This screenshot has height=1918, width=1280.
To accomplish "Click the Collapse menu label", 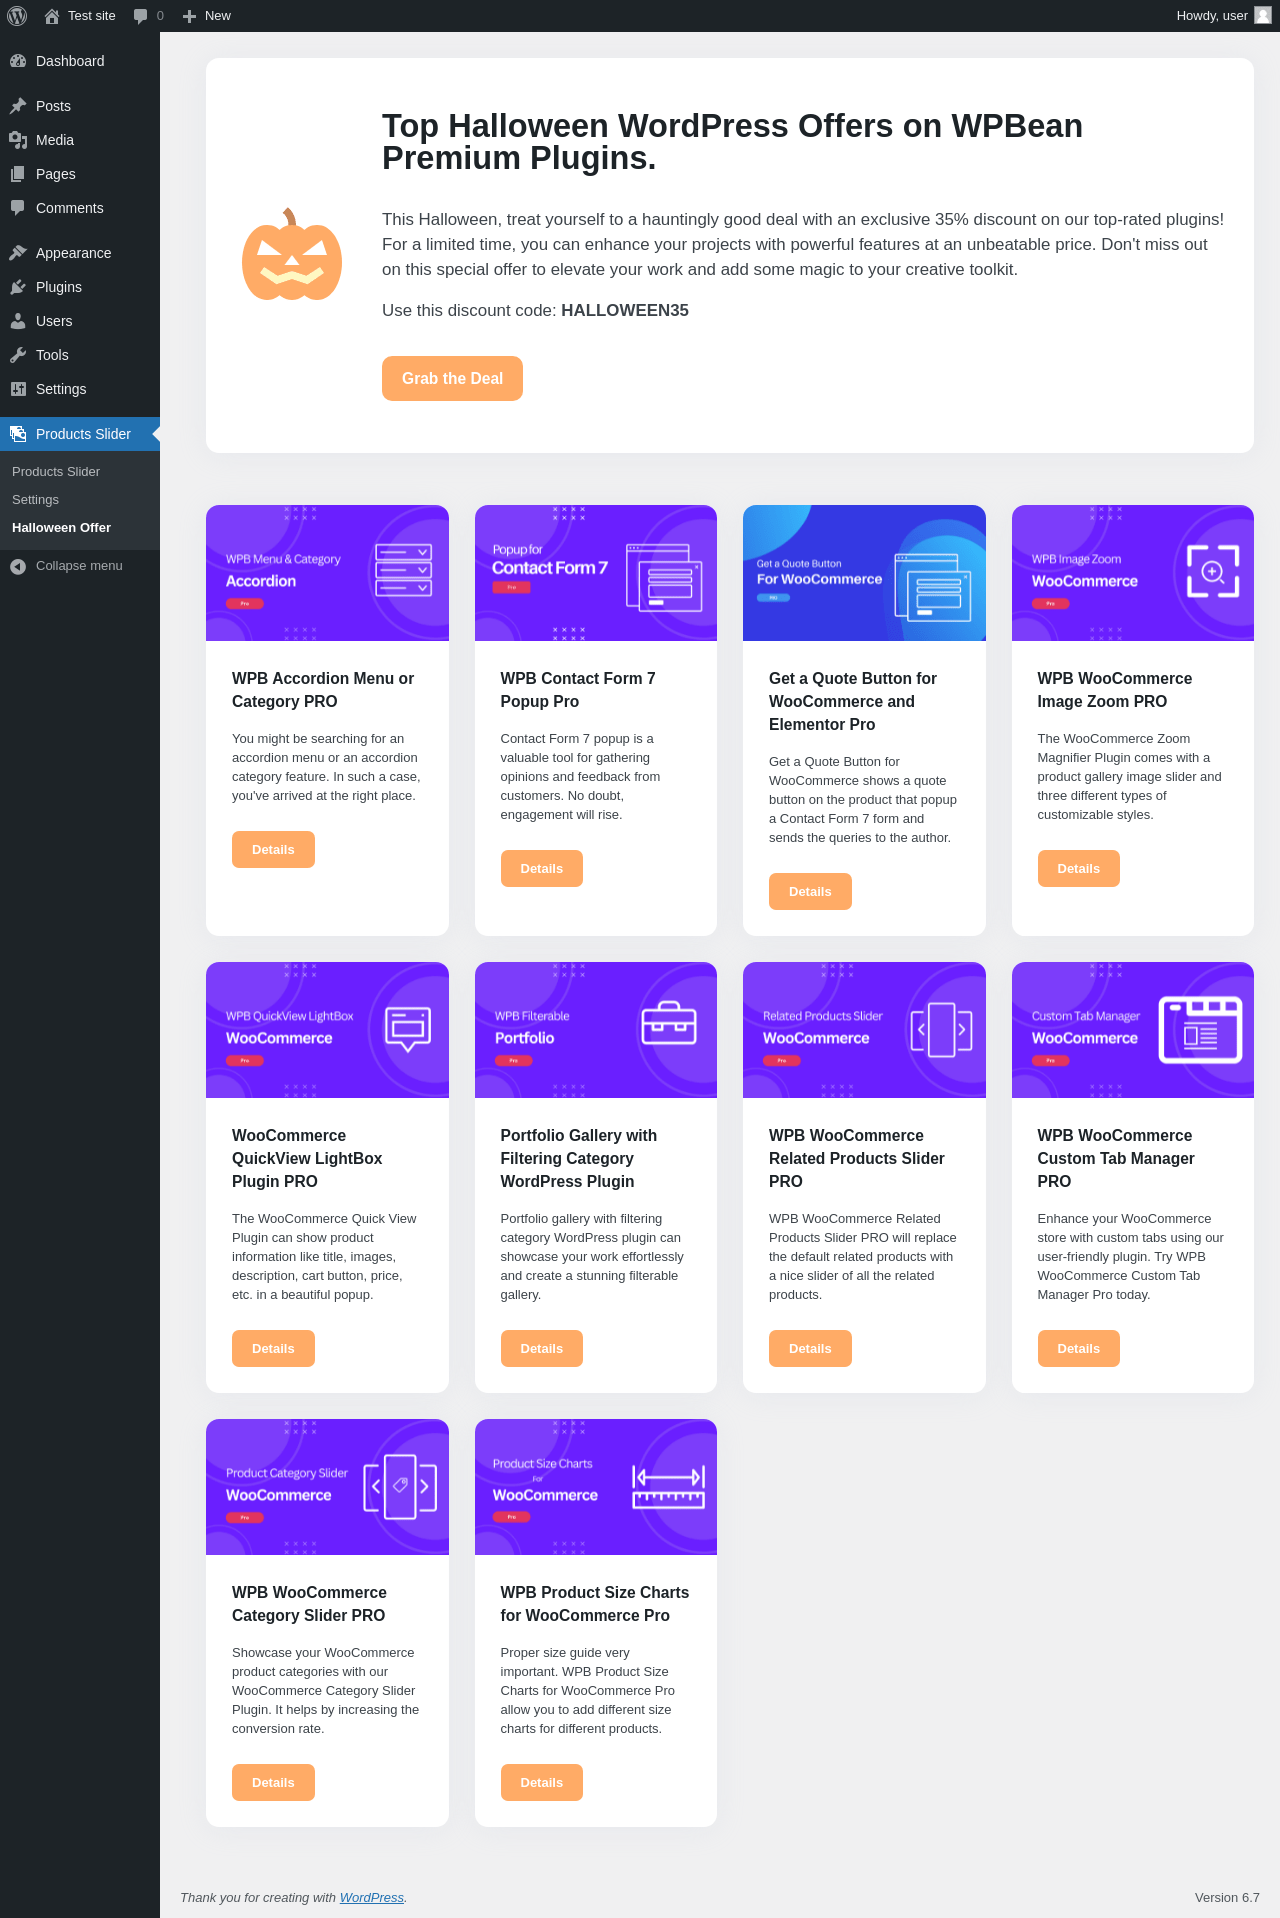I will [x=79, y=566].
